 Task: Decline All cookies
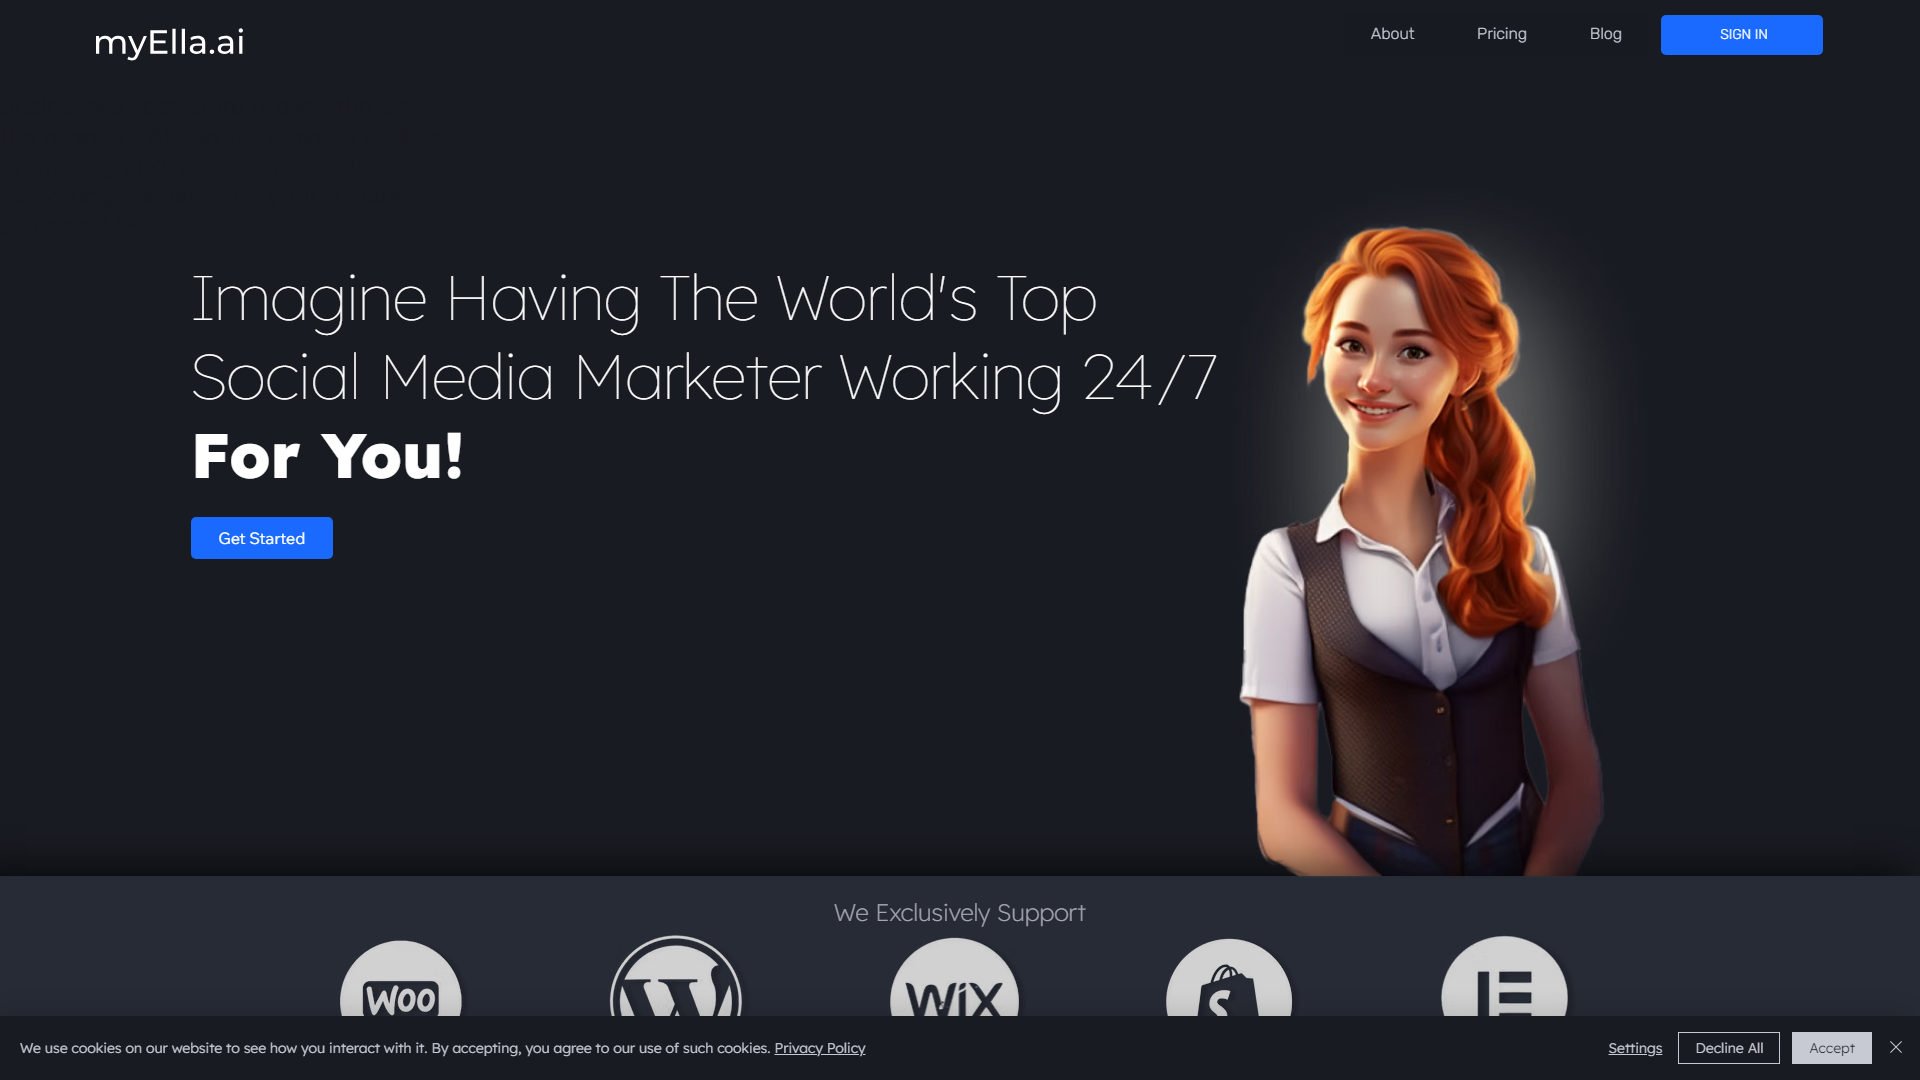(x=1728, y=1048)
